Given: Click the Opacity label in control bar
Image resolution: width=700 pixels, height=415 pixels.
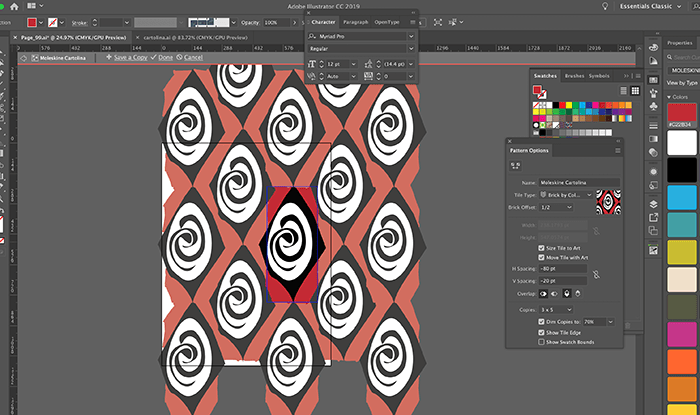Looking at the screenshot, I should coord(250,22).
